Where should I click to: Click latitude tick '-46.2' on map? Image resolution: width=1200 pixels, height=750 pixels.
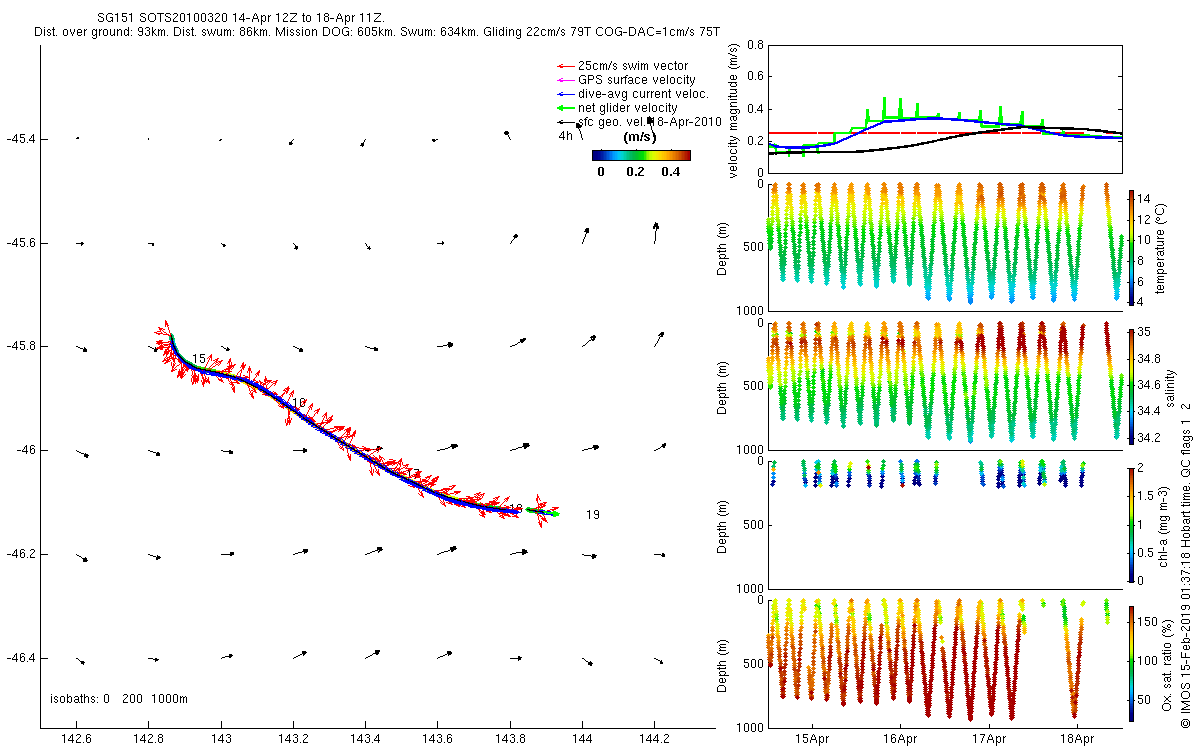tap(20, 554)
